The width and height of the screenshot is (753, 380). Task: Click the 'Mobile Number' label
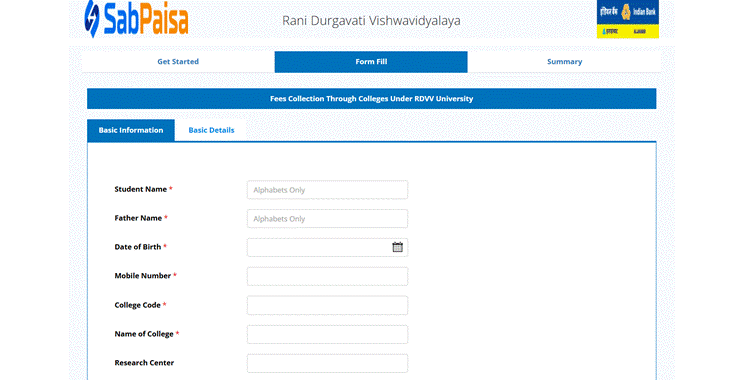pos(143,276)
